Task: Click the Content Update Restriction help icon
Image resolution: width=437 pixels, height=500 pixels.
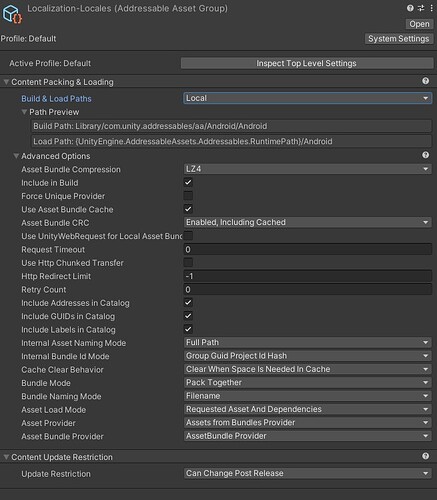Action: 425,456
